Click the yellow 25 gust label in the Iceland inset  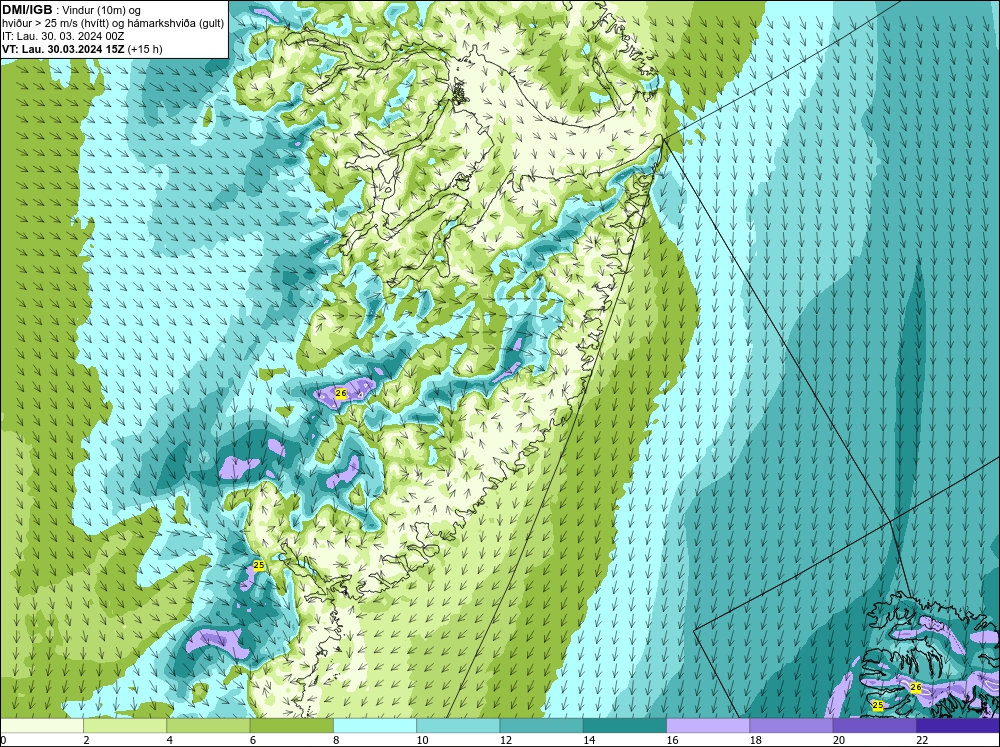pyautogui.click(x=878, y=705)
